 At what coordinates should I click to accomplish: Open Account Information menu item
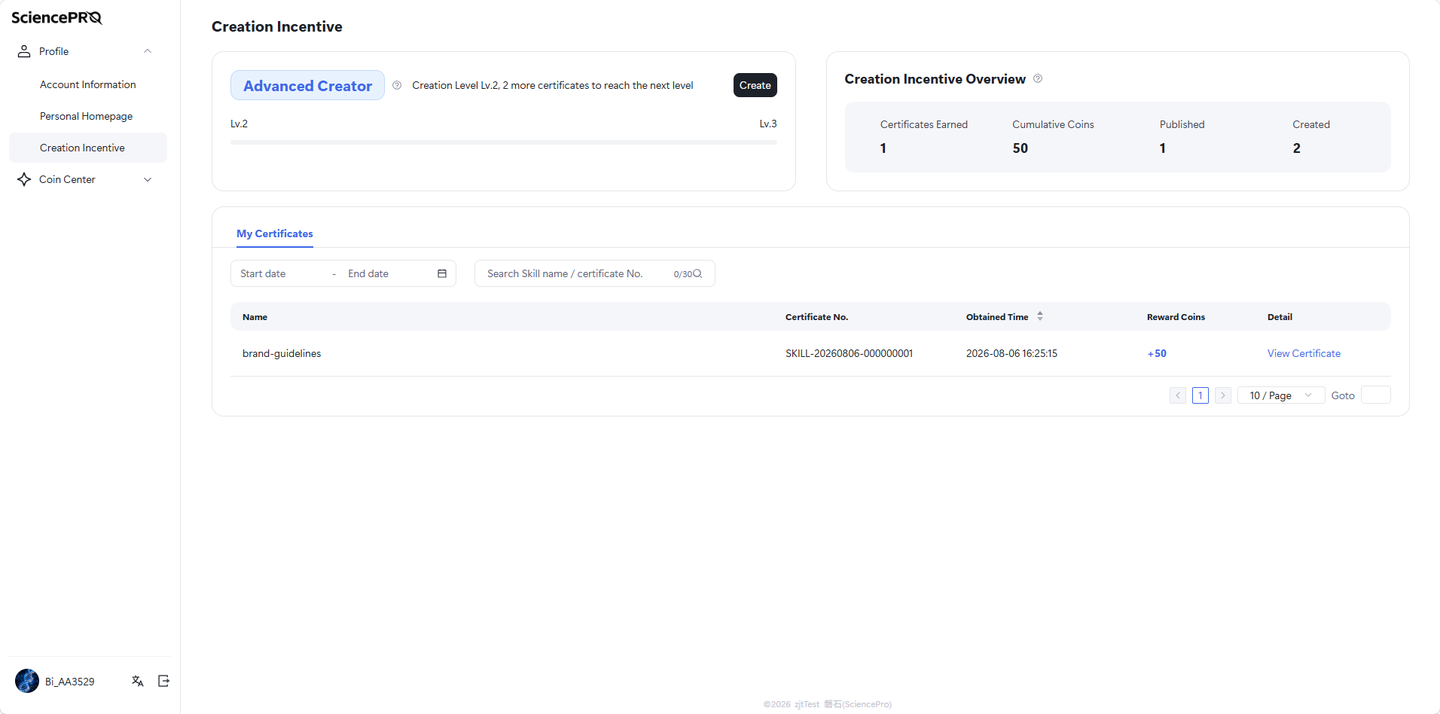(88, 85)
